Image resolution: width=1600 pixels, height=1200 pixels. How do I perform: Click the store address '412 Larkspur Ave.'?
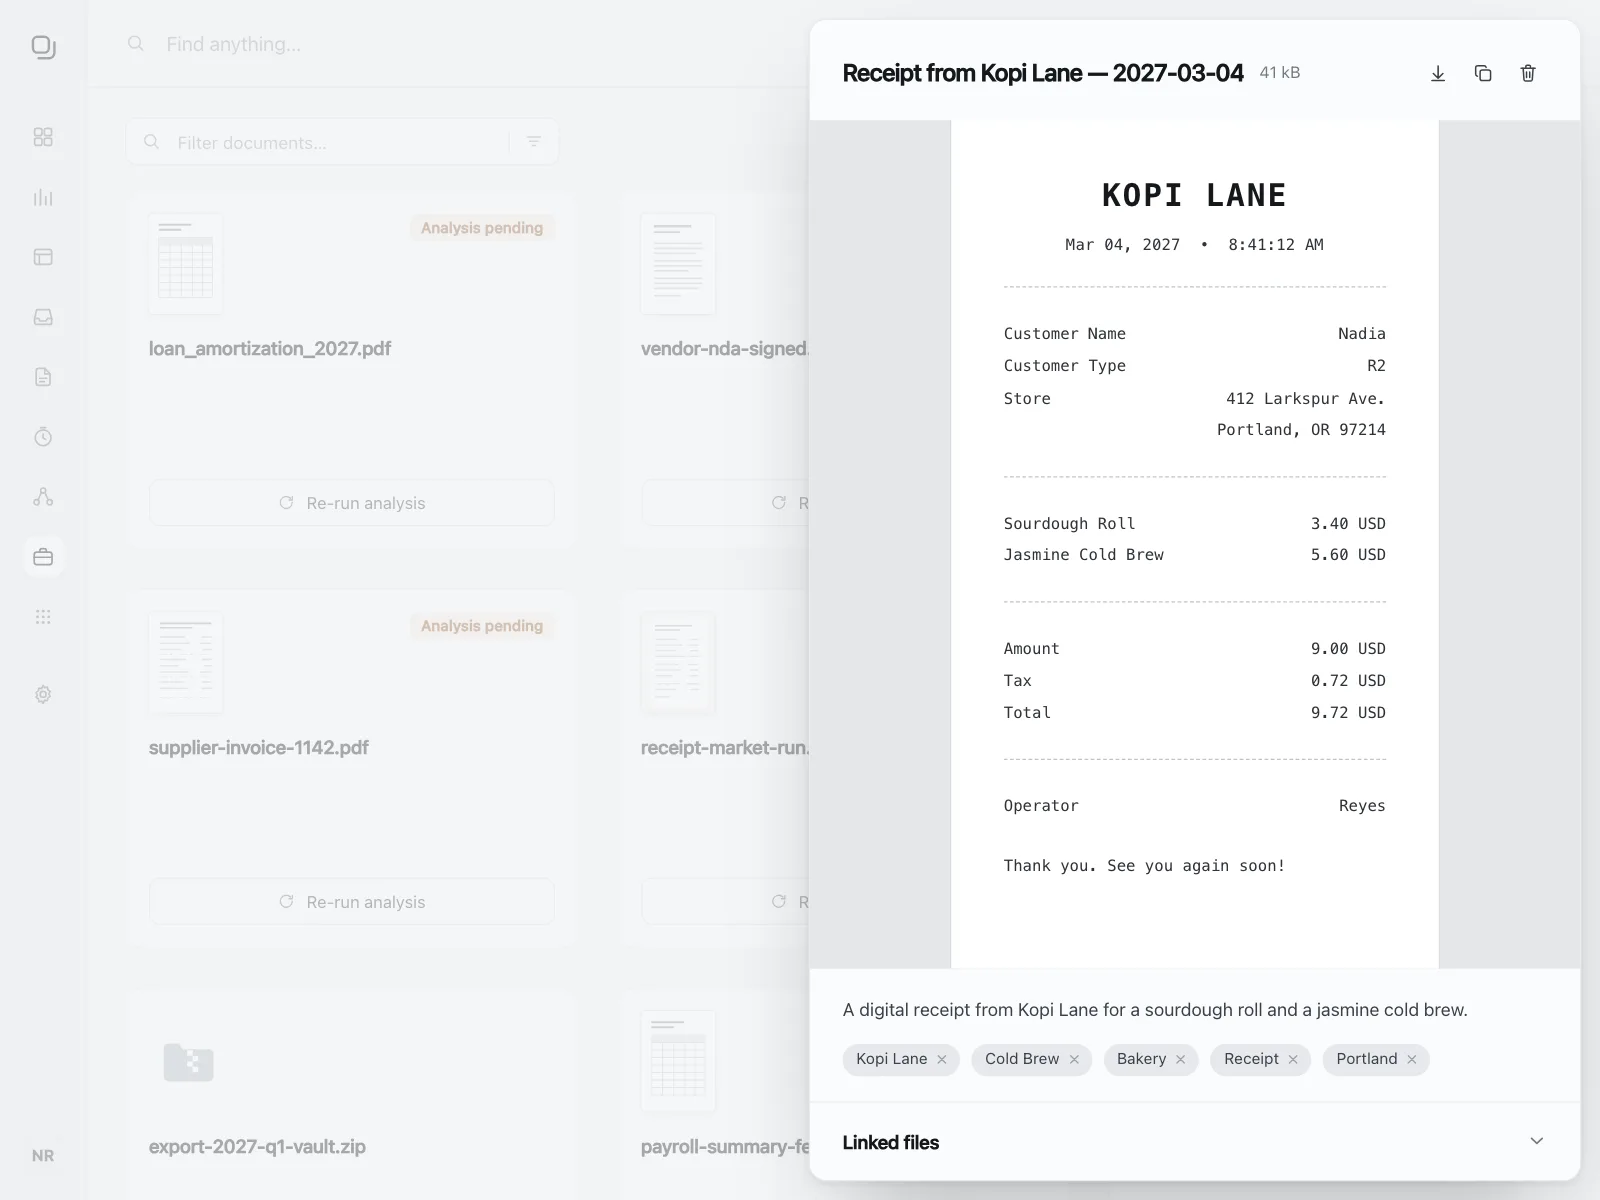(1306, 399)
